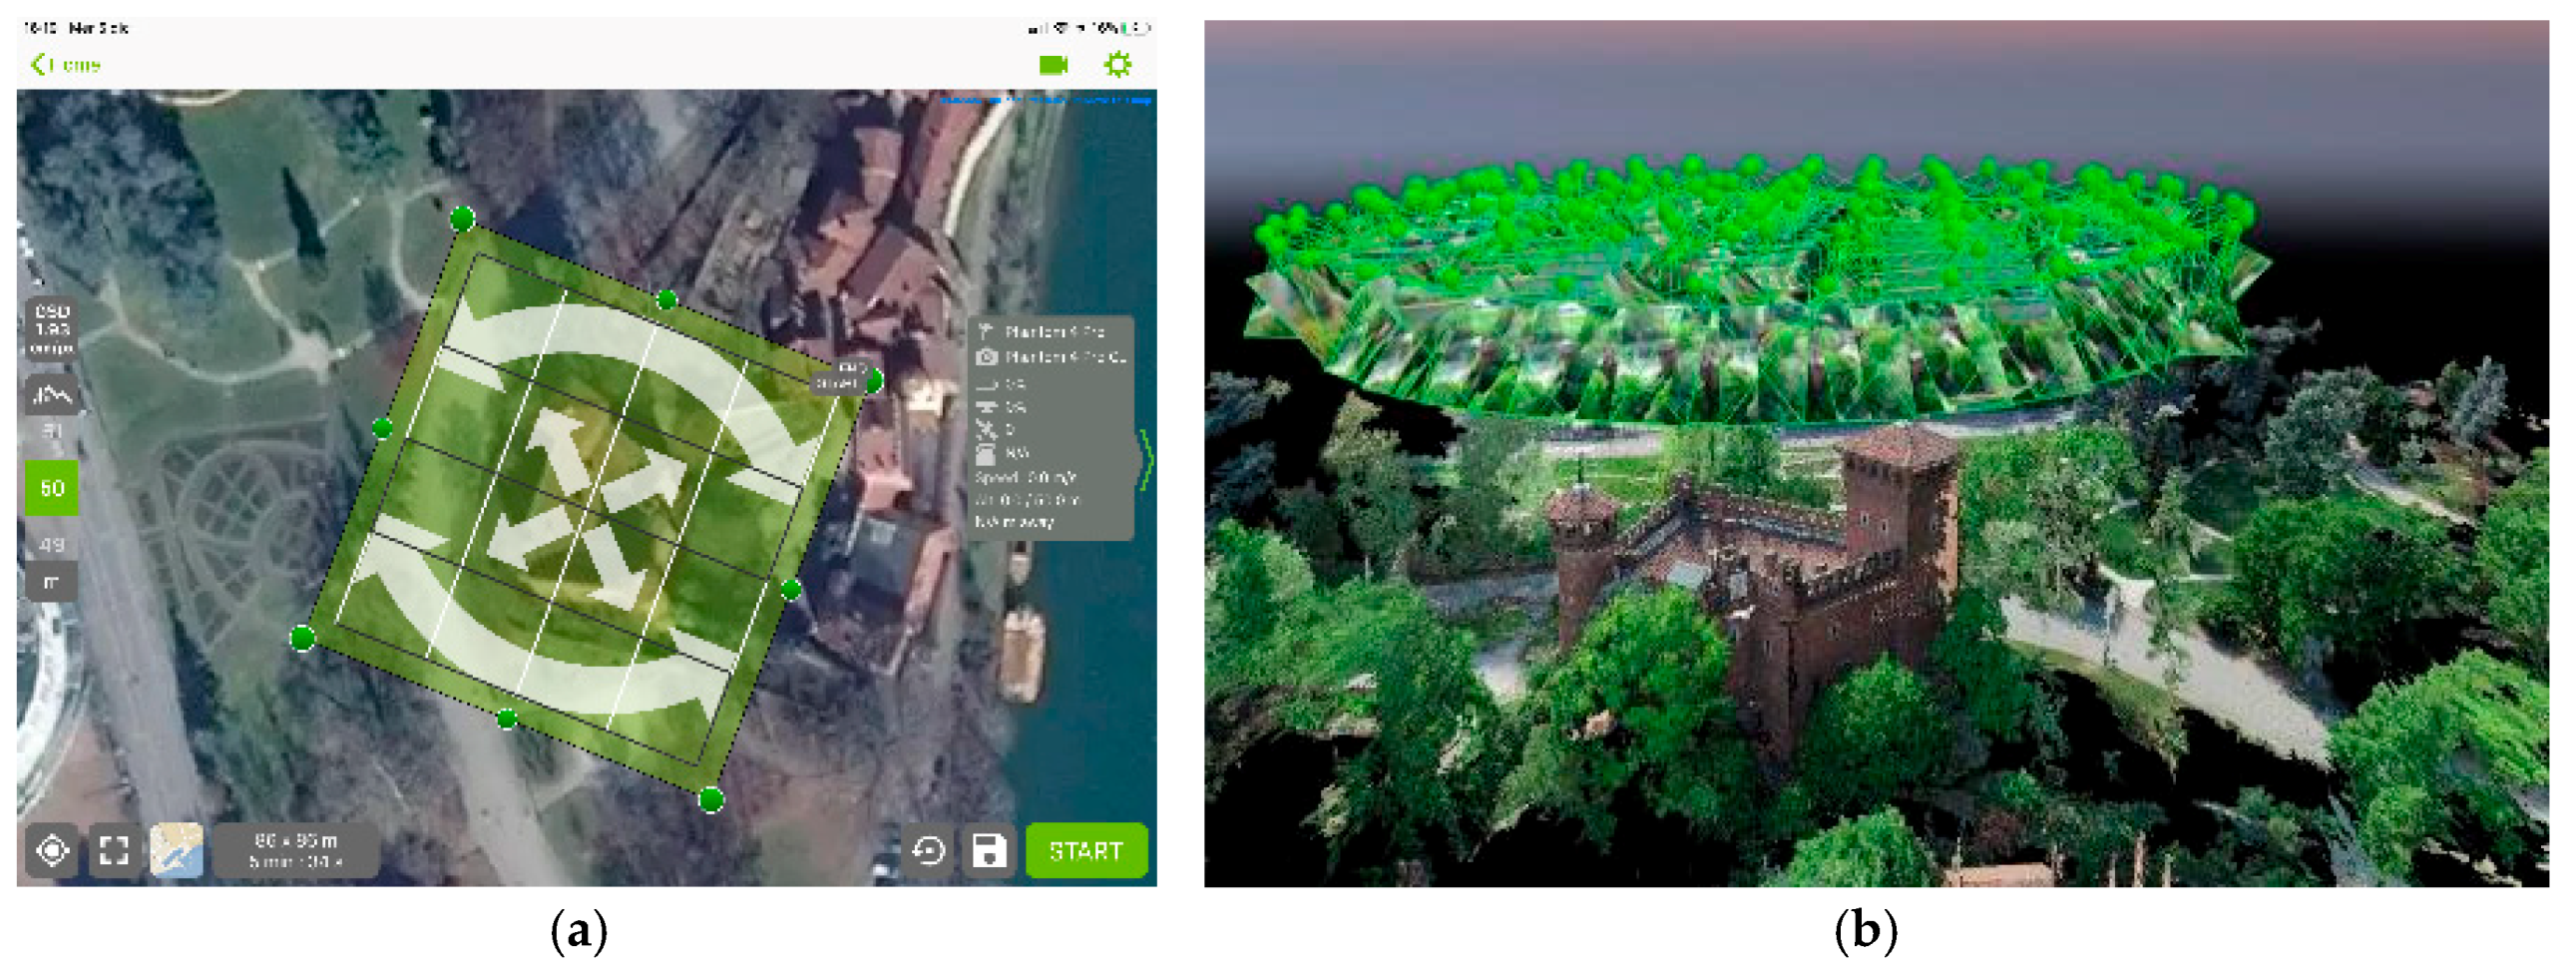Click the mission dimensions and time readout
This screenshot has height=972, width=2576.
click(x=296, y=850)
